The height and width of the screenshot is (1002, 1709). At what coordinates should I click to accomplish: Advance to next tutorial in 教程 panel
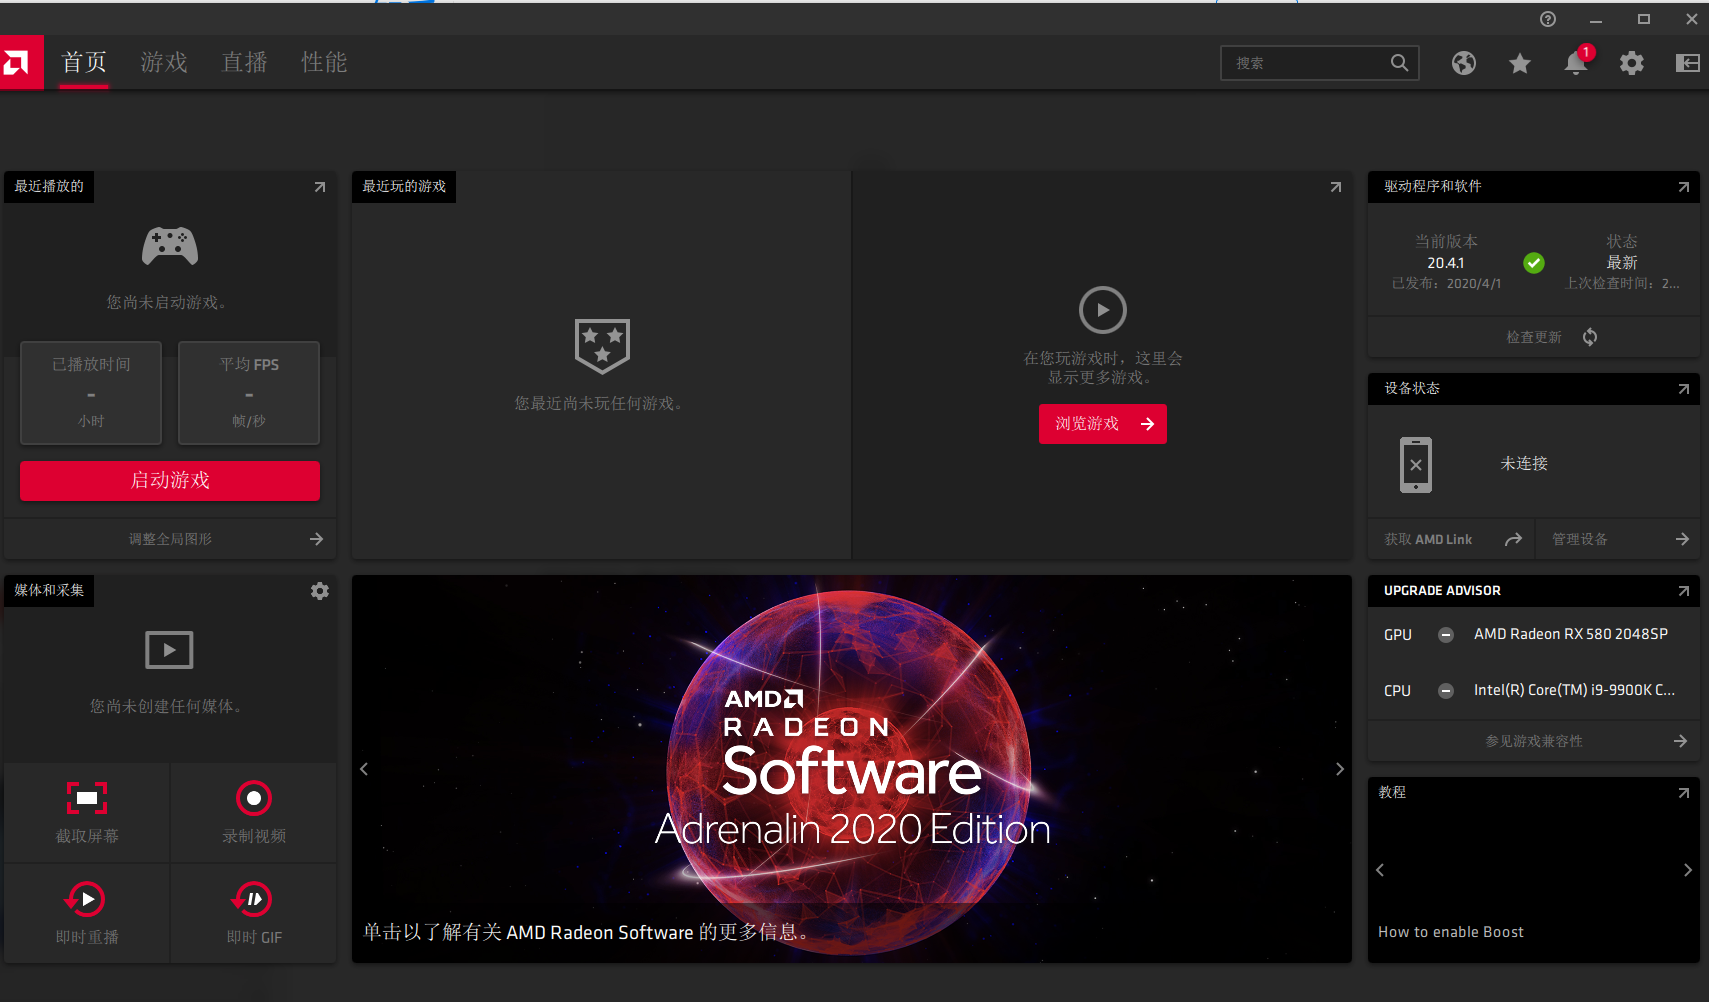[1690, 870]
